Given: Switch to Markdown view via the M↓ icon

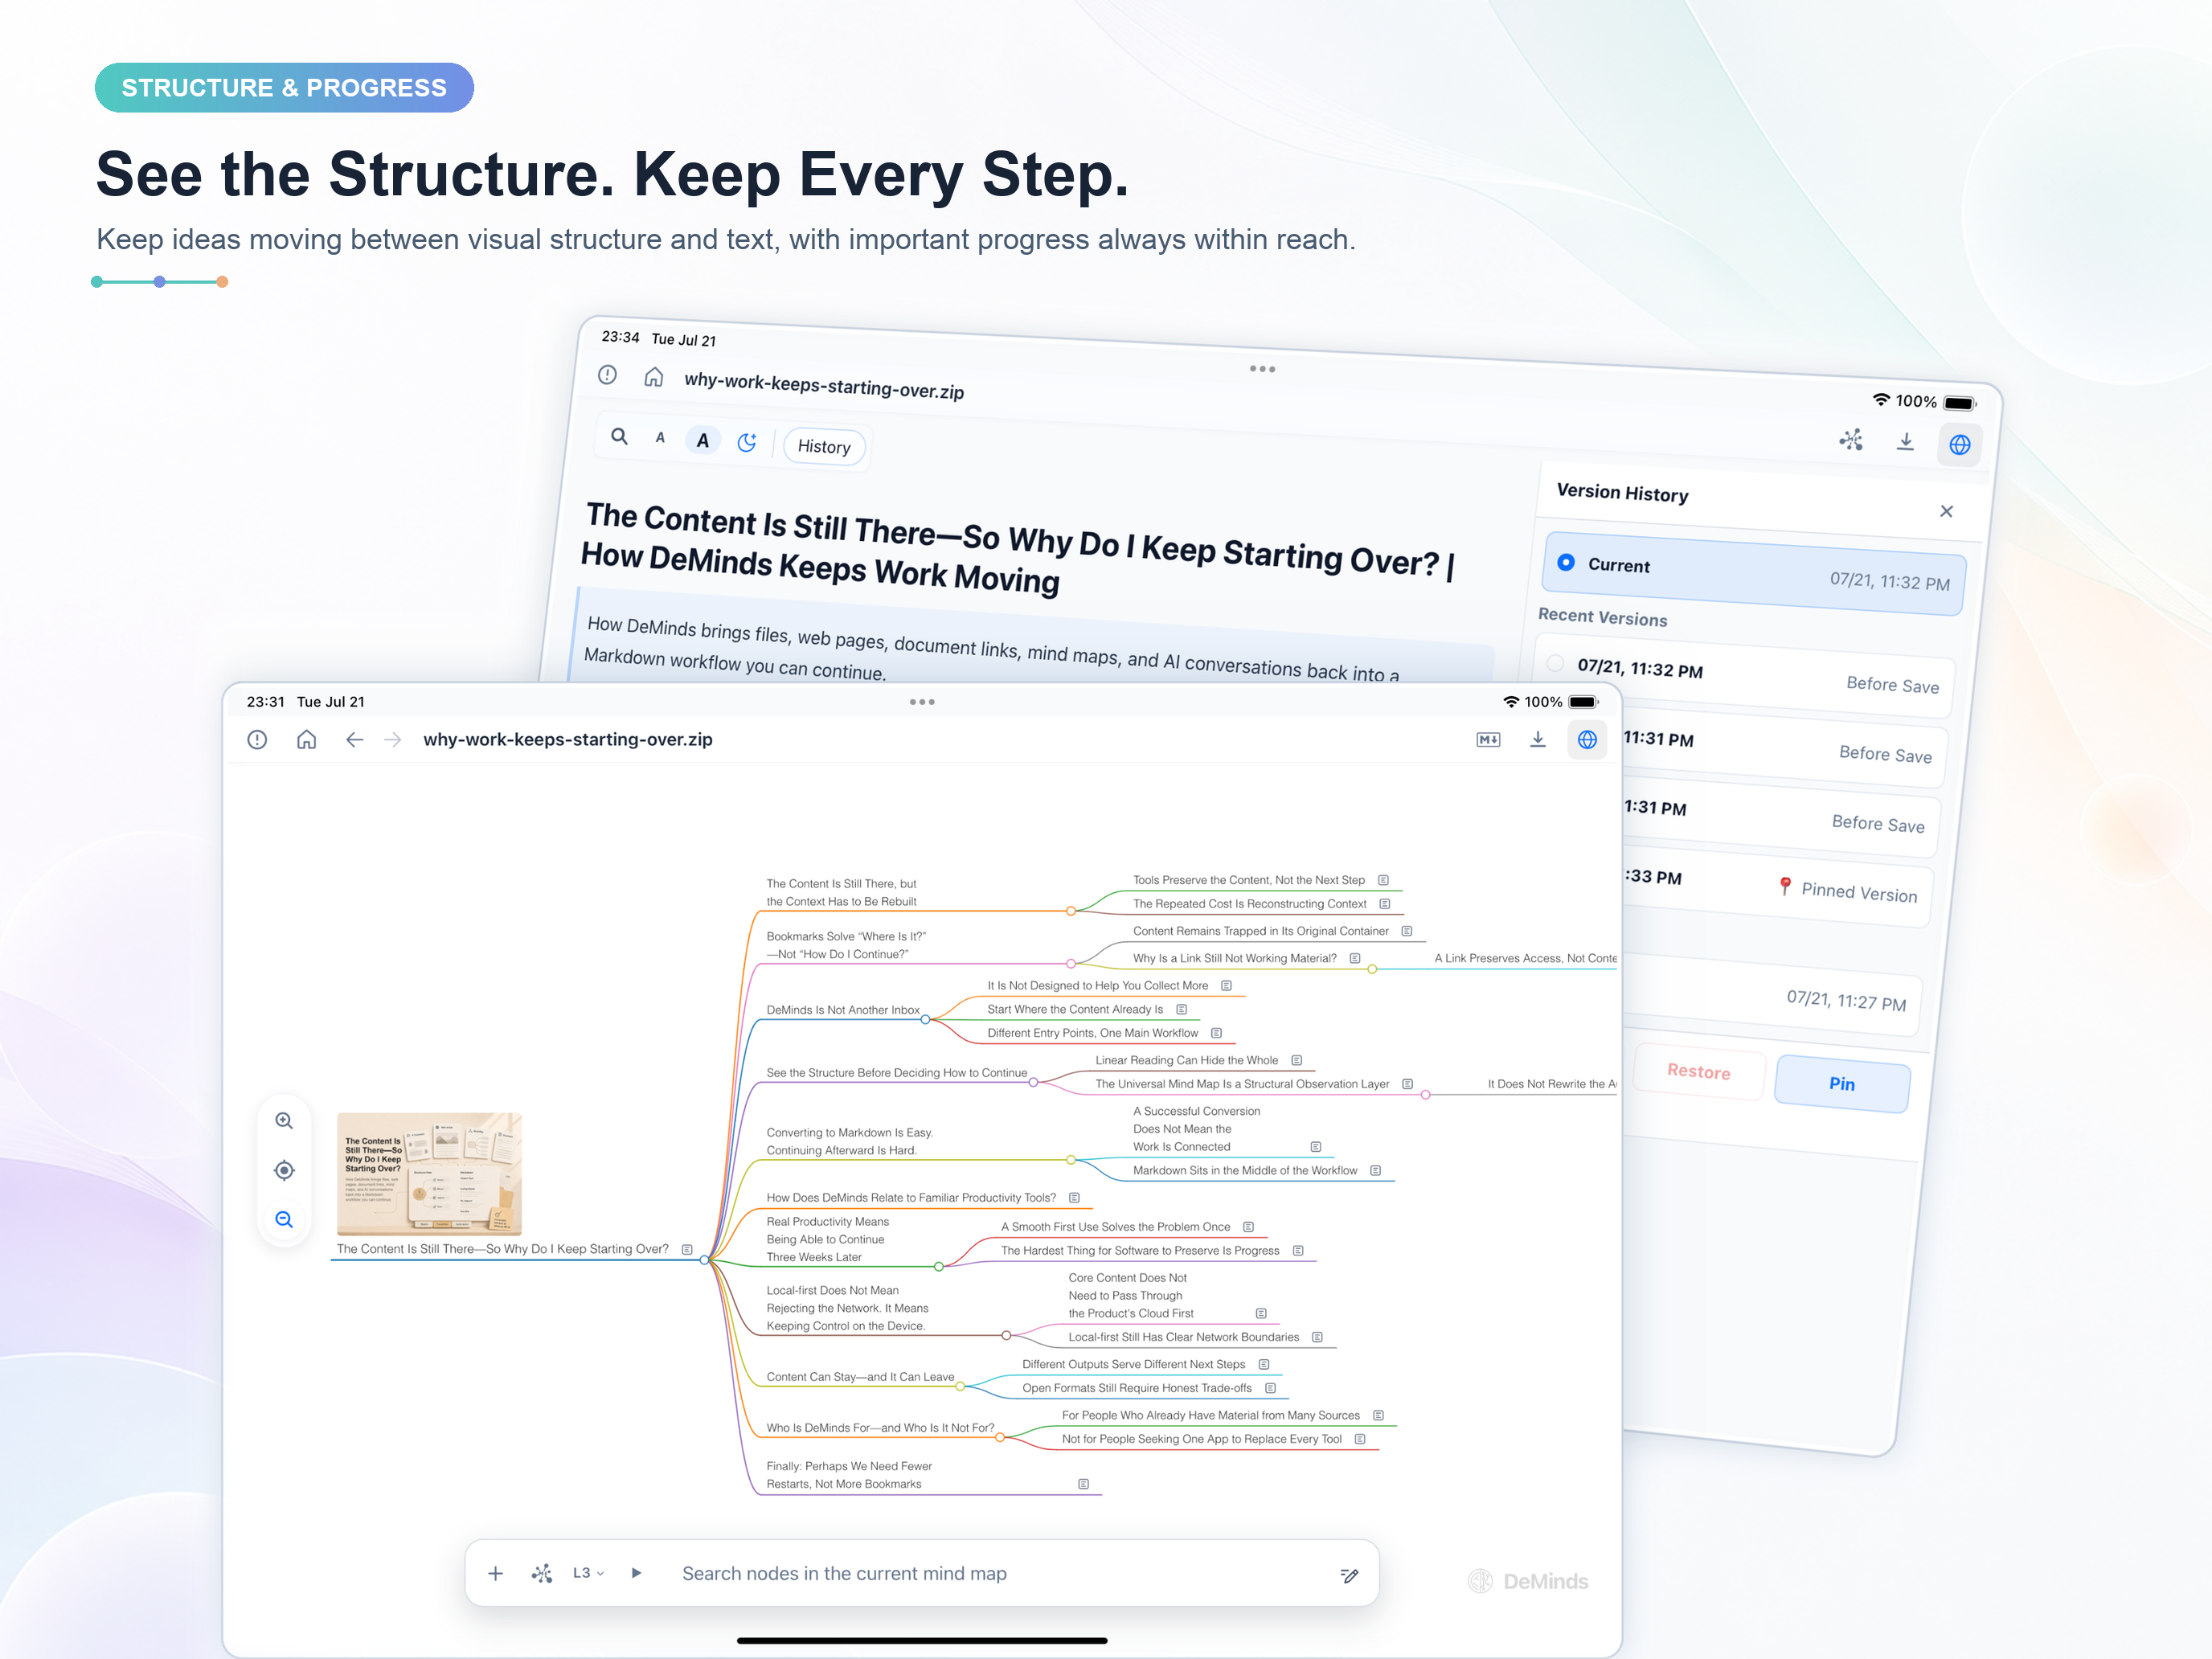Looking at the screenshot, I should point(1488,739).
